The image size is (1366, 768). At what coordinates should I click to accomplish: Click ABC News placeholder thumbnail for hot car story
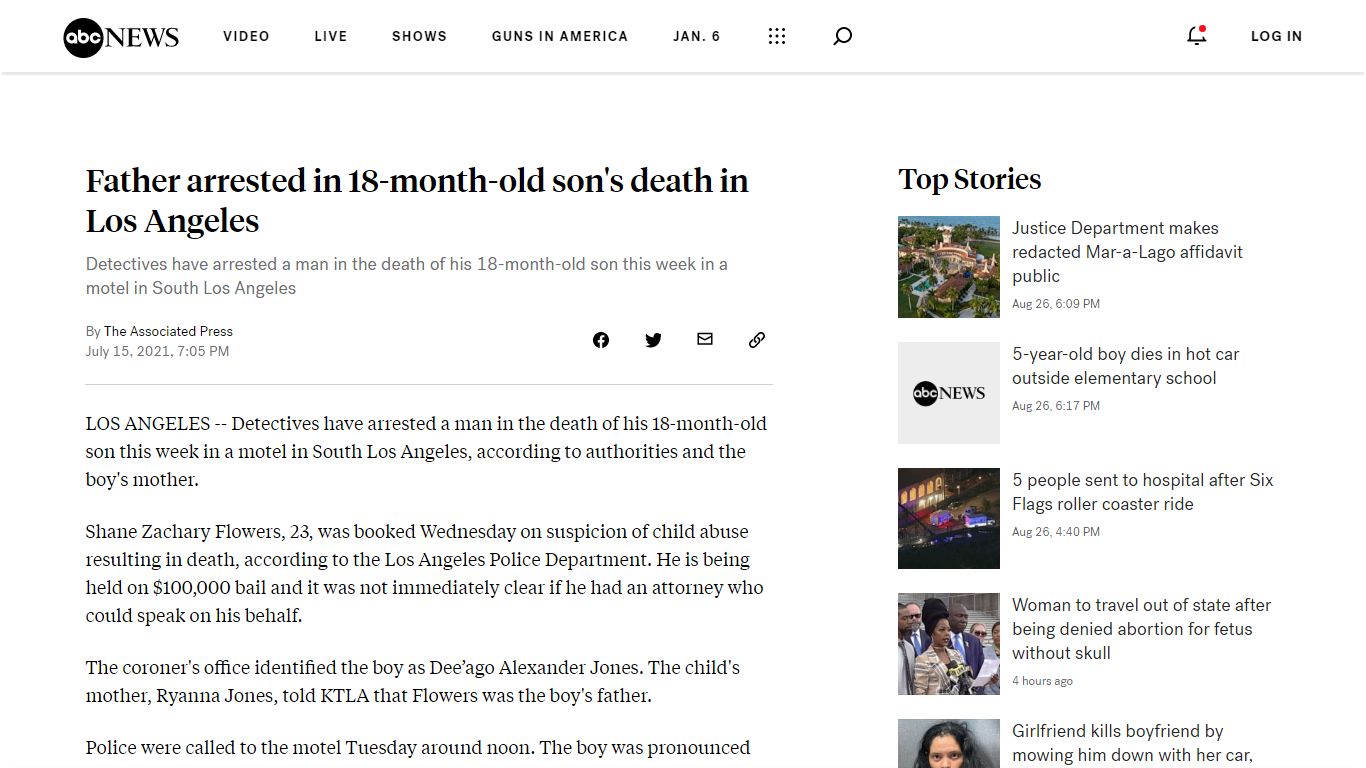949,393
